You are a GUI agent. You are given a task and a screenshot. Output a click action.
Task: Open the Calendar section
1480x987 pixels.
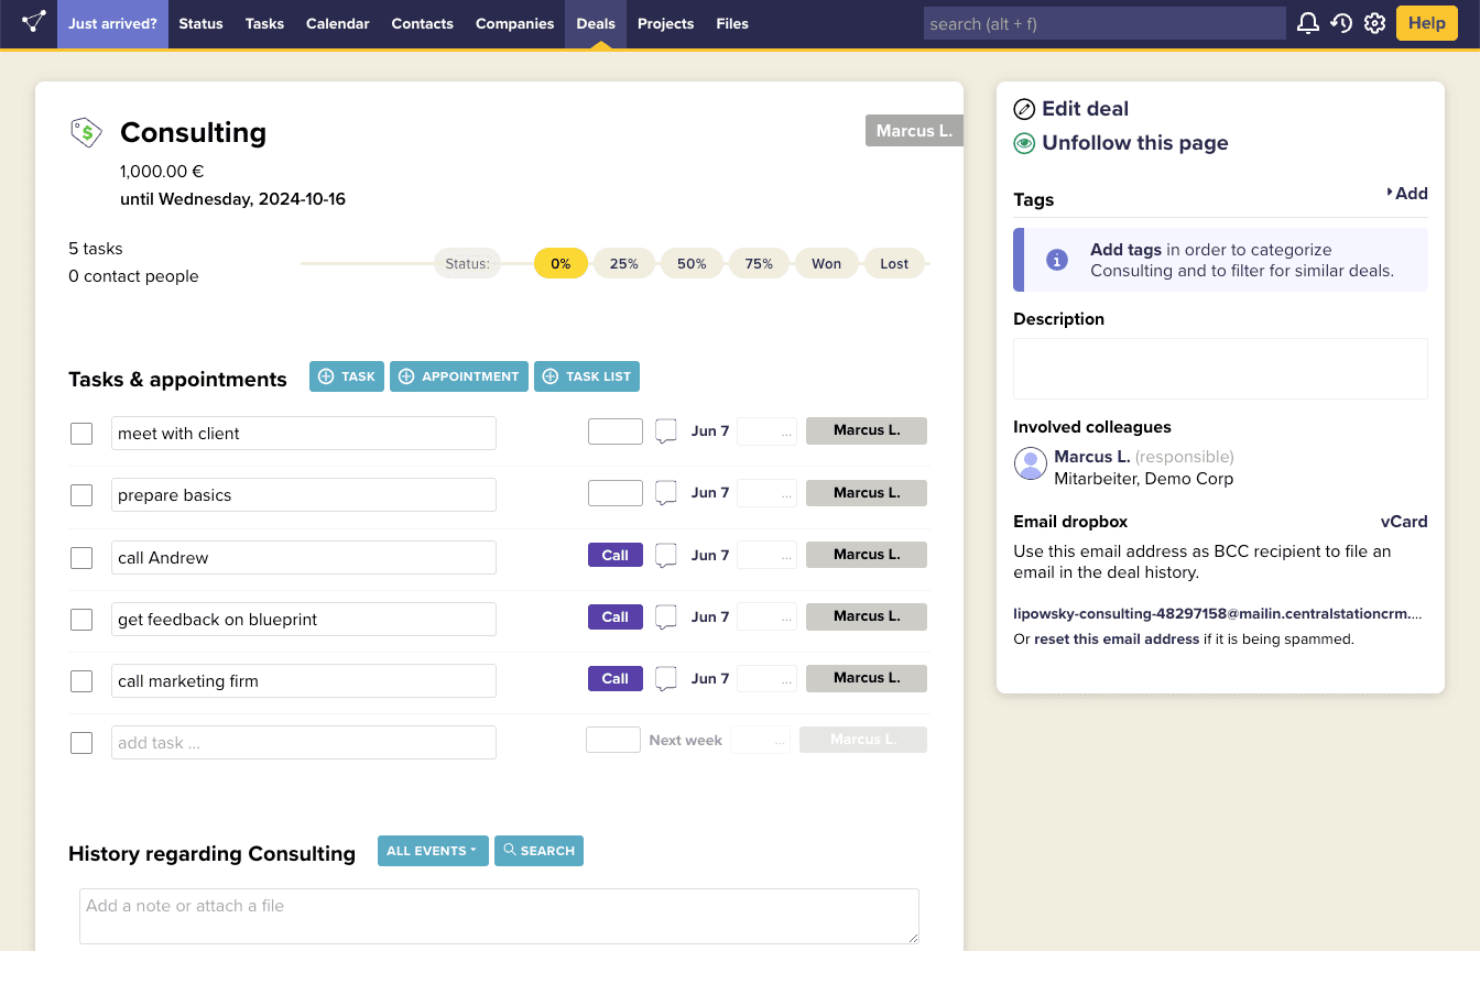click(x=337, y=23)
